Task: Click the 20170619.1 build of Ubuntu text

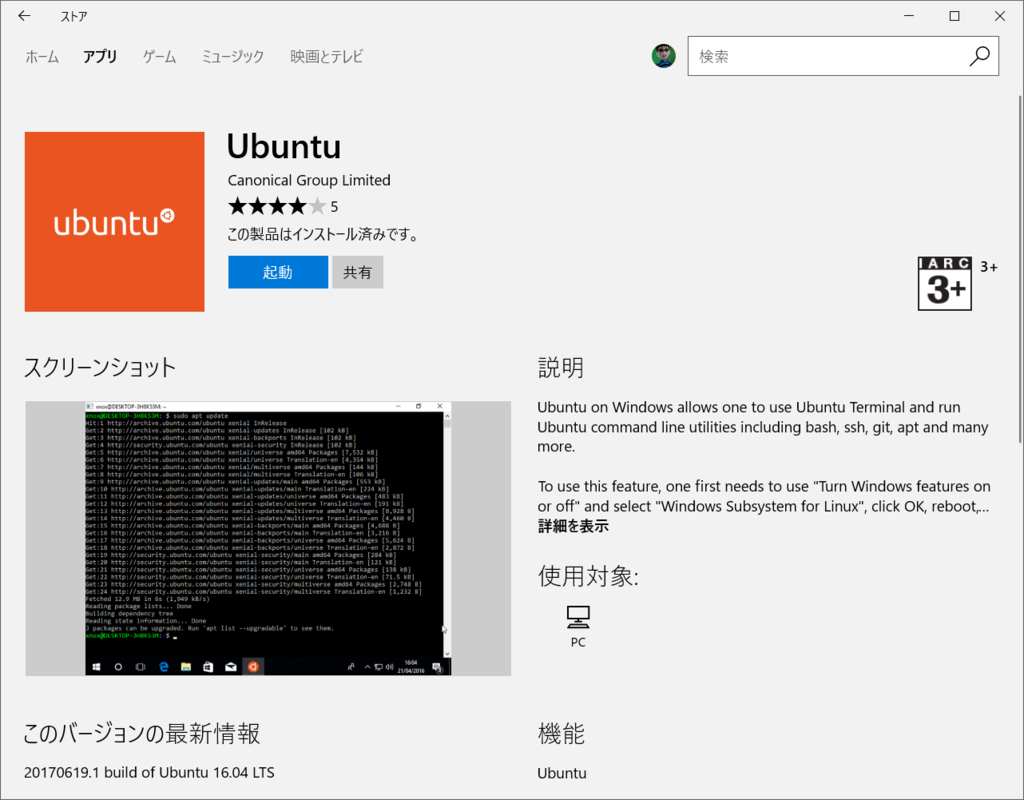Action: pyautogui.click(x=149, y=772)
